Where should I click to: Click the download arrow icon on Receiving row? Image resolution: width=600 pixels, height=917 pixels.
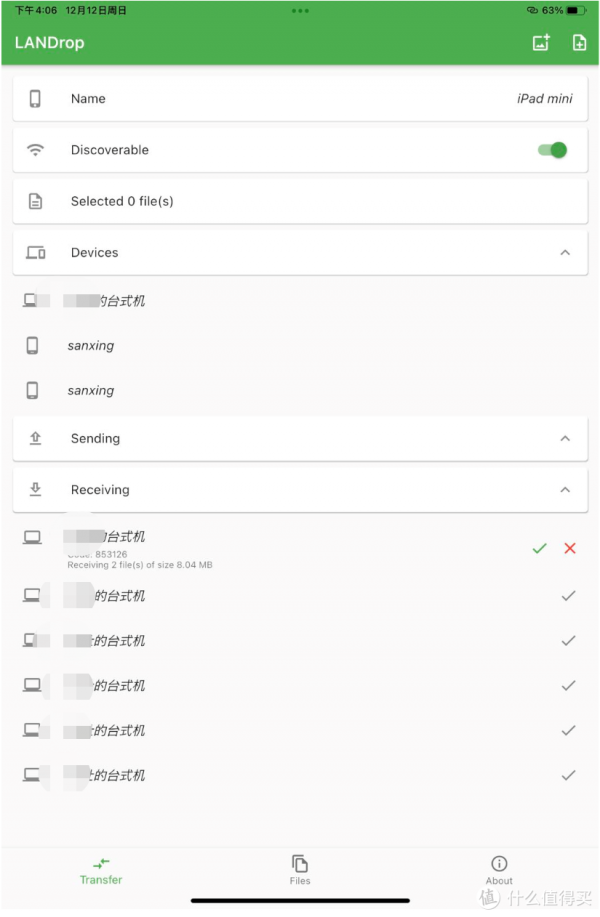[x=36, y=490]
